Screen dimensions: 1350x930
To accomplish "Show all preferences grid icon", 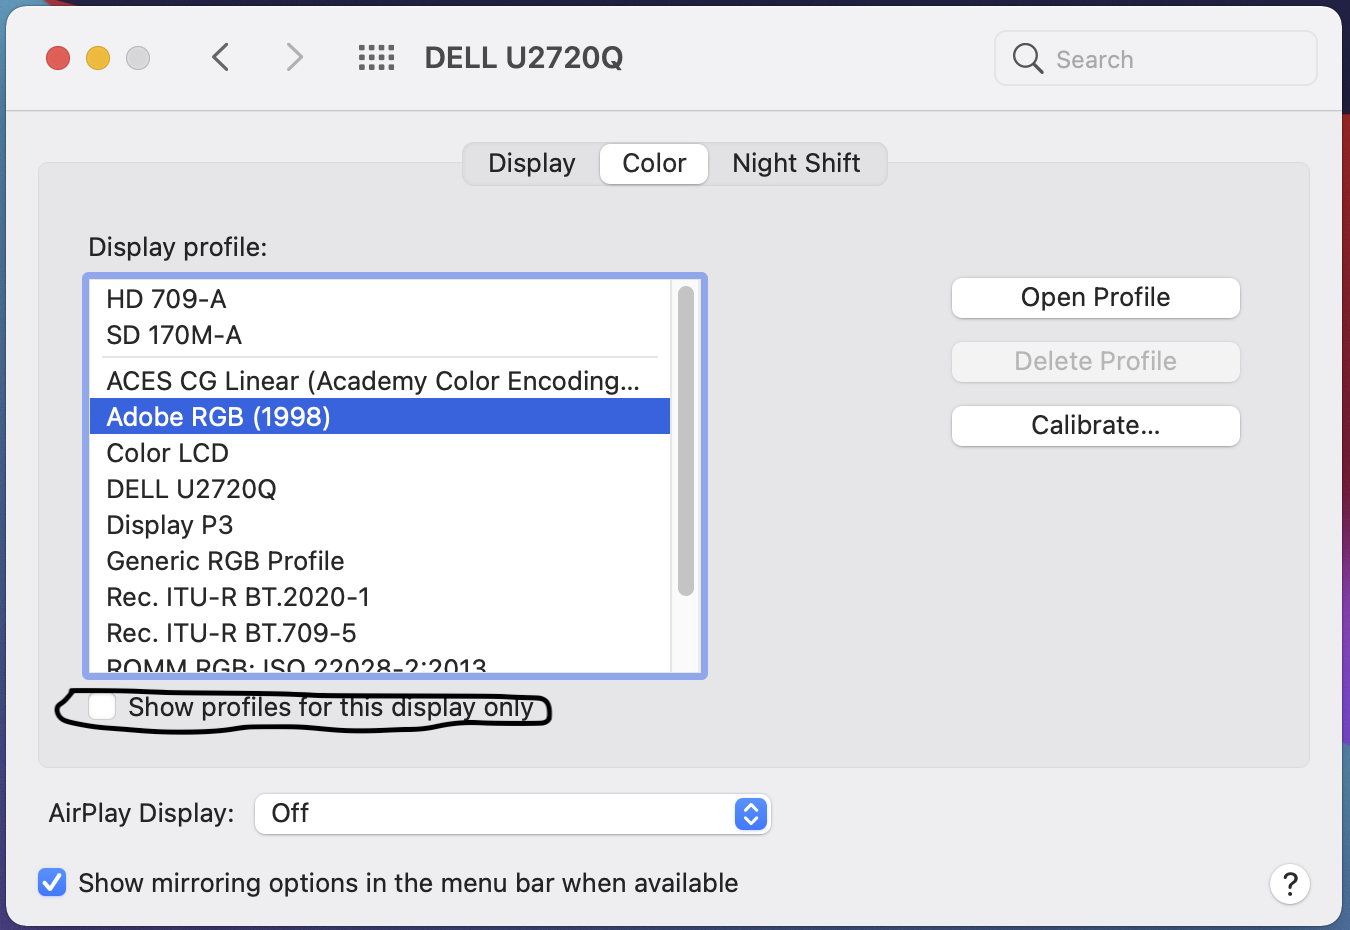I will pyautogui.click(x=377, y=58).
